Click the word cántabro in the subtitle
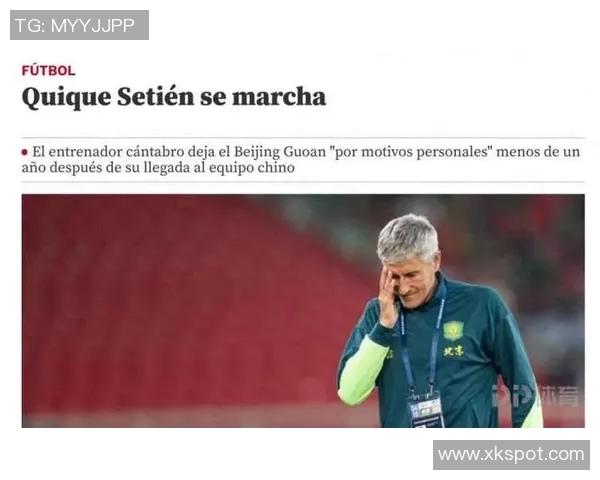 coord(155,152)
